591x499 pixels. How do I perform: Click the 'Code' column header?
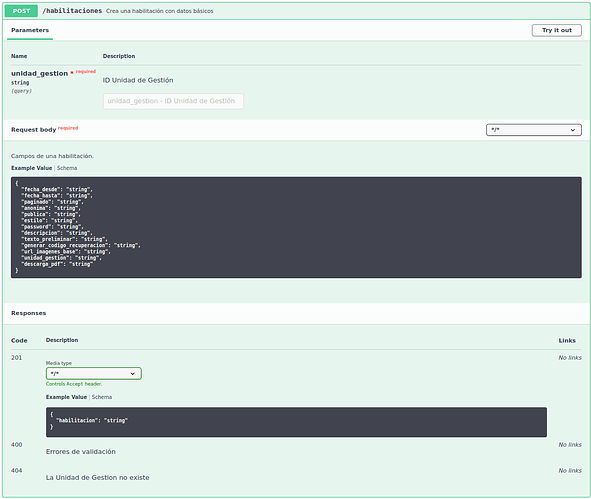tap(19, 341)
